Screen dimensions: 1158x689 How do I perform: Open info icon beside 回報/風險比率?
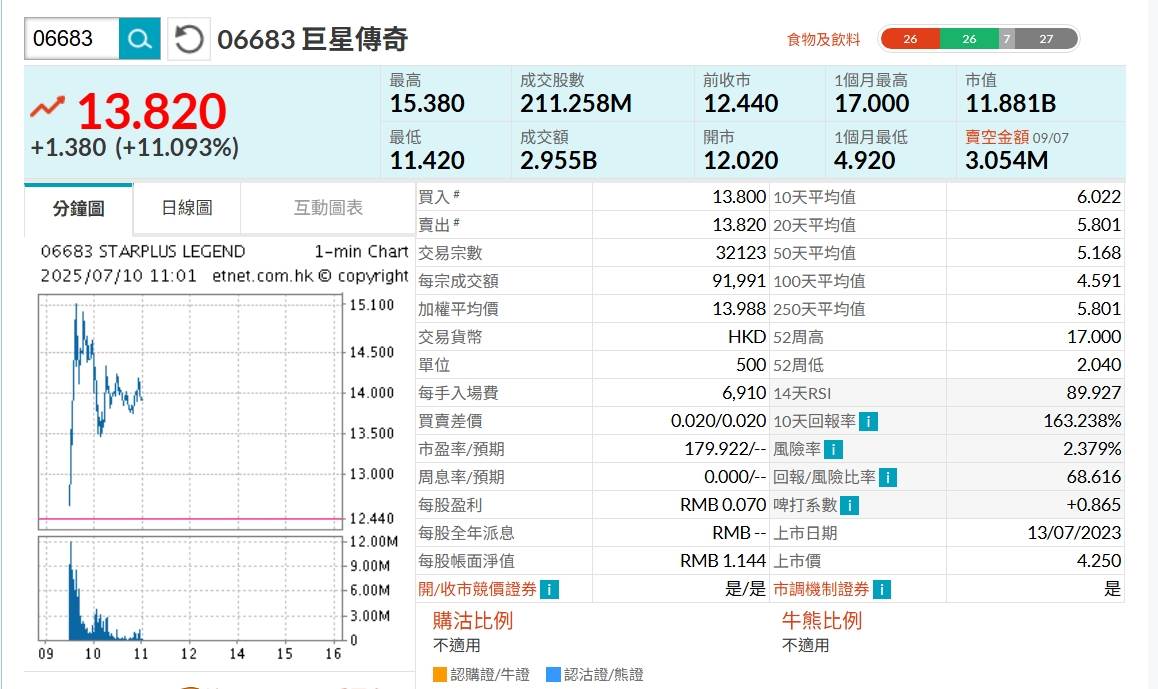888,477
